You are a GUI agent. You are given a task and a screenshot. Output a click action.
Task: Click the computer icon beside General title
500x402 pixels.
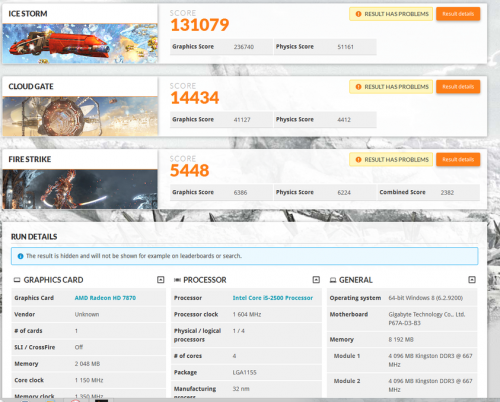click(x=333, y=280)
